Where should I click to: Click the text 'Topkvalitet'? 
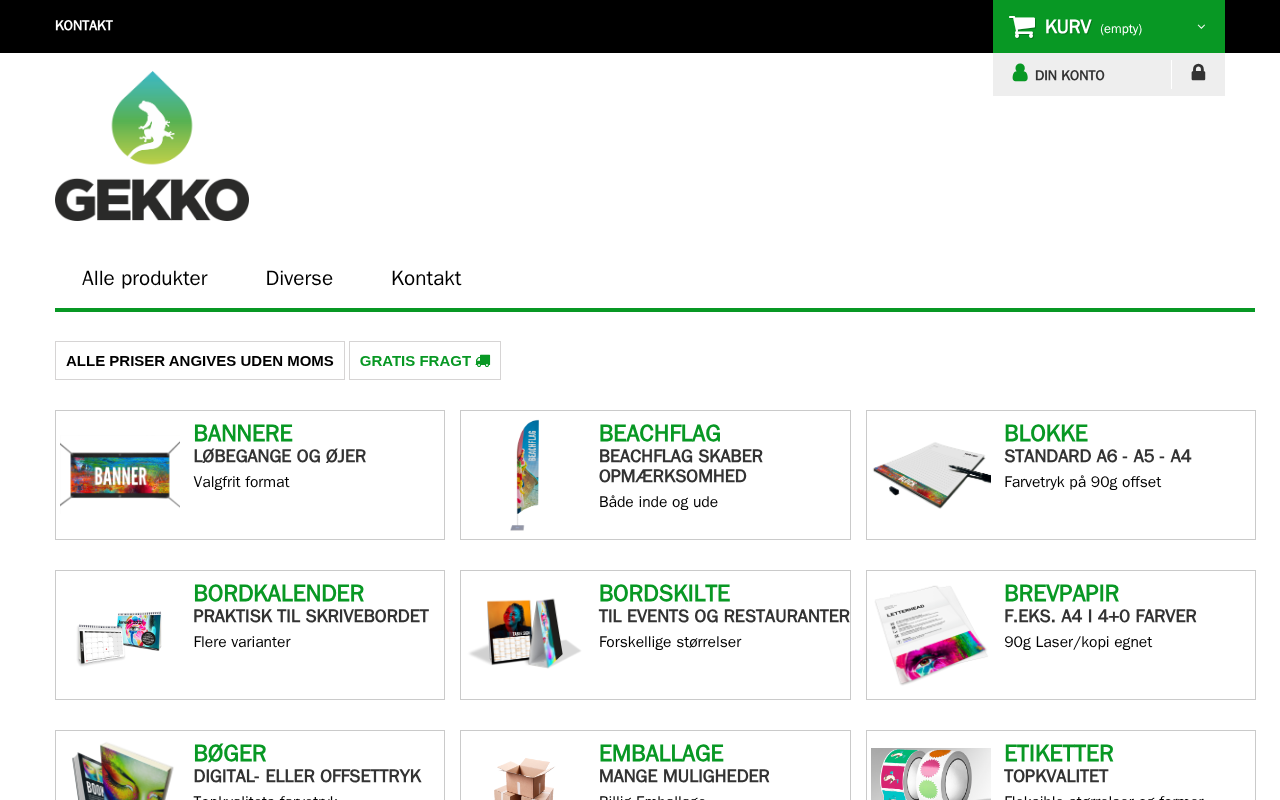click(x=1056, y=777)
